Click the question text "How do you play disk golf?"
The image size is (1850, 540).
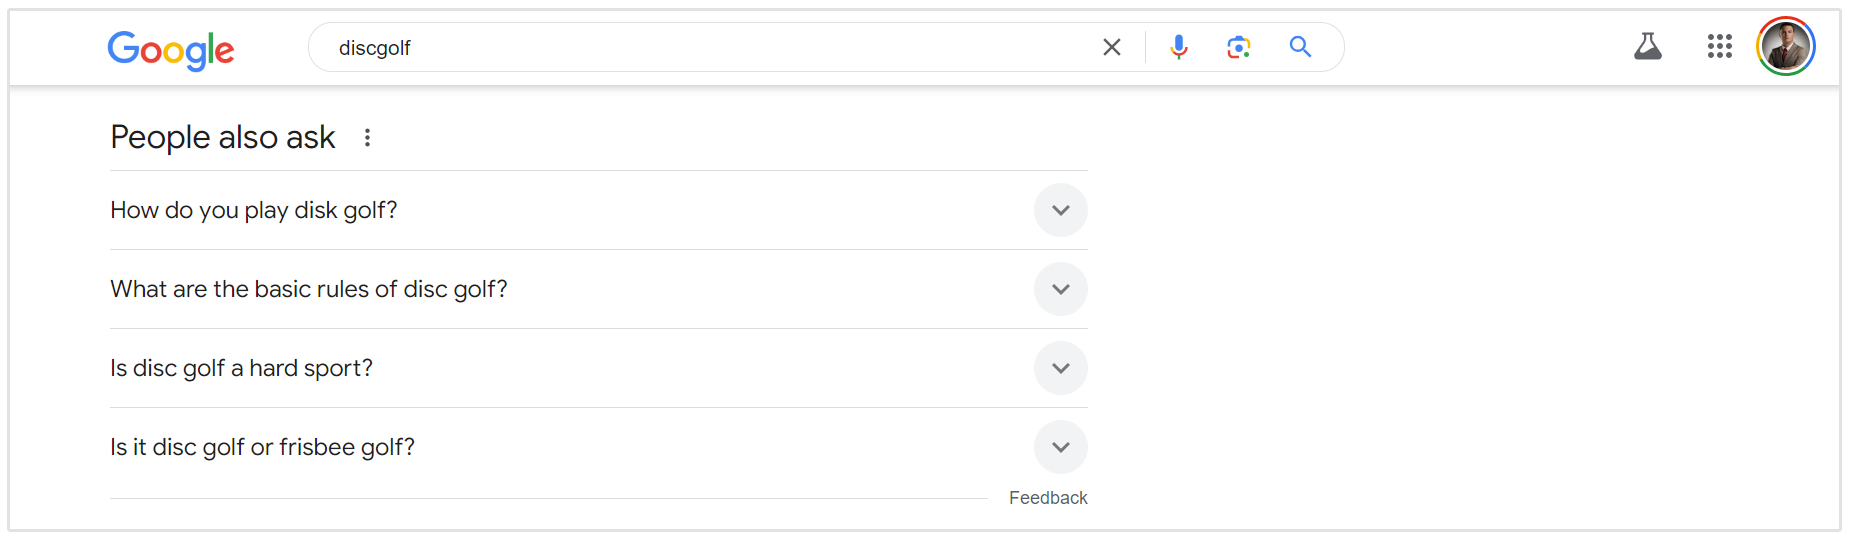254,210
